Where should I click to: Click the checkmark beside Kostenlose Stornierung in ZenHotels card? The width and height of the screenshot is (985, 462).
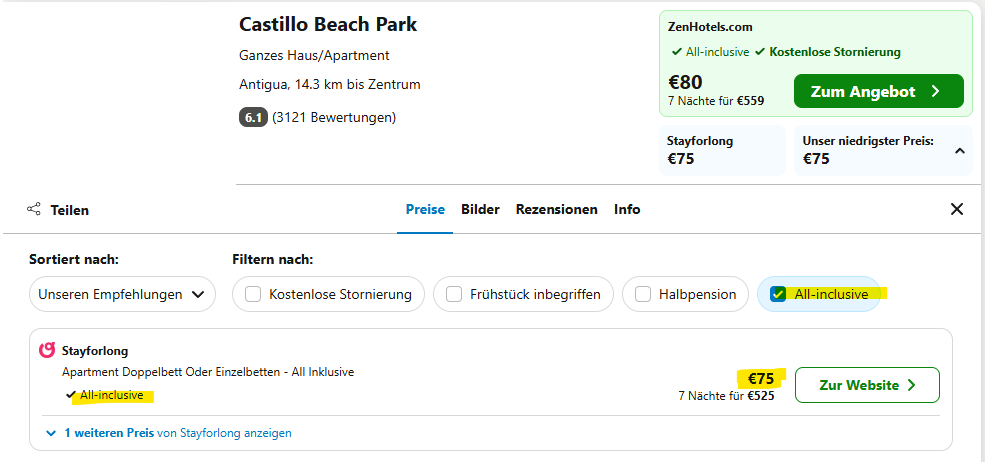pos(759,52)
